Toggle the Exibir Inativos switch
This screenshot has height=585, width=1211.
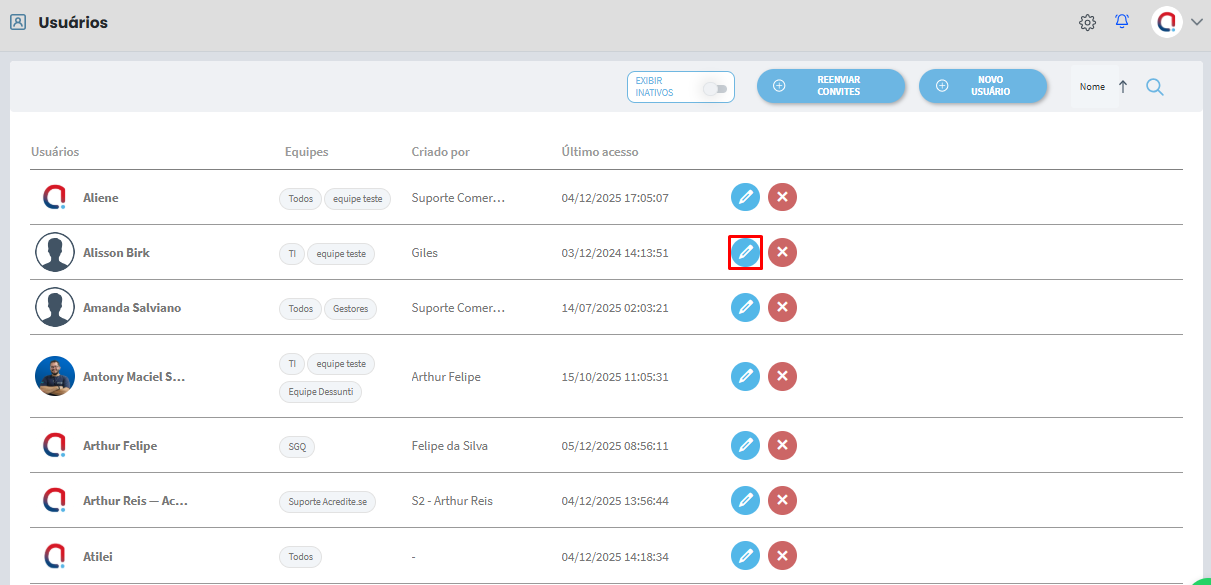pyautogui.click(x=714, y=89)
